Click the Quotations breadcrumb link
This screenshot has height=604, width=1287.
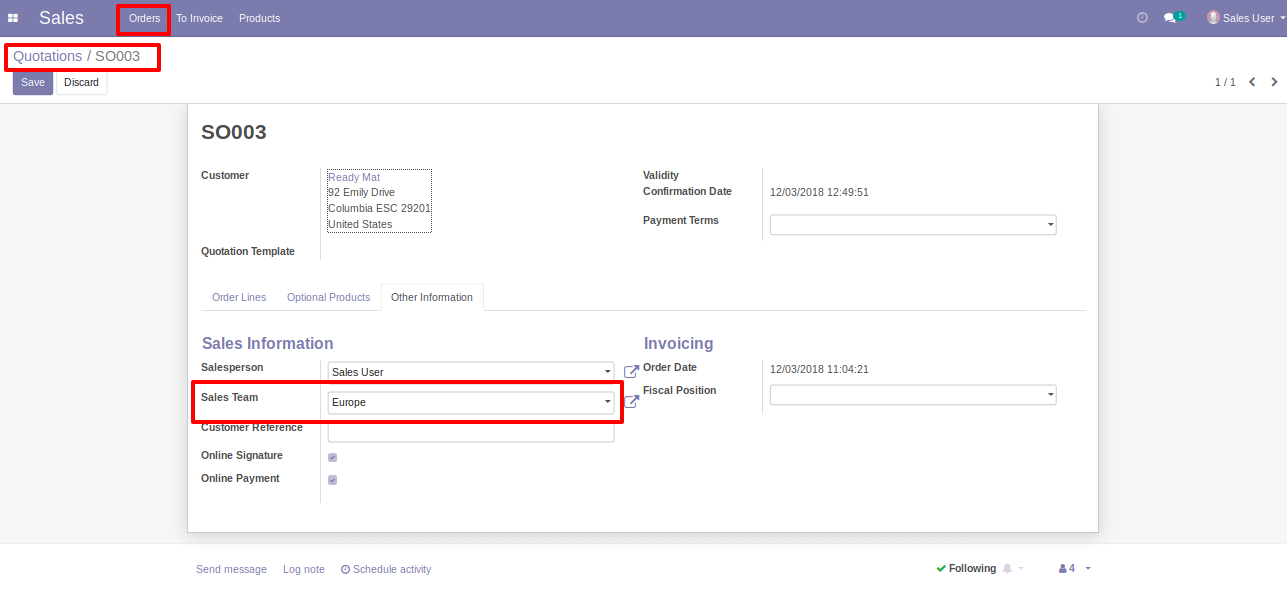click(47, 56)
